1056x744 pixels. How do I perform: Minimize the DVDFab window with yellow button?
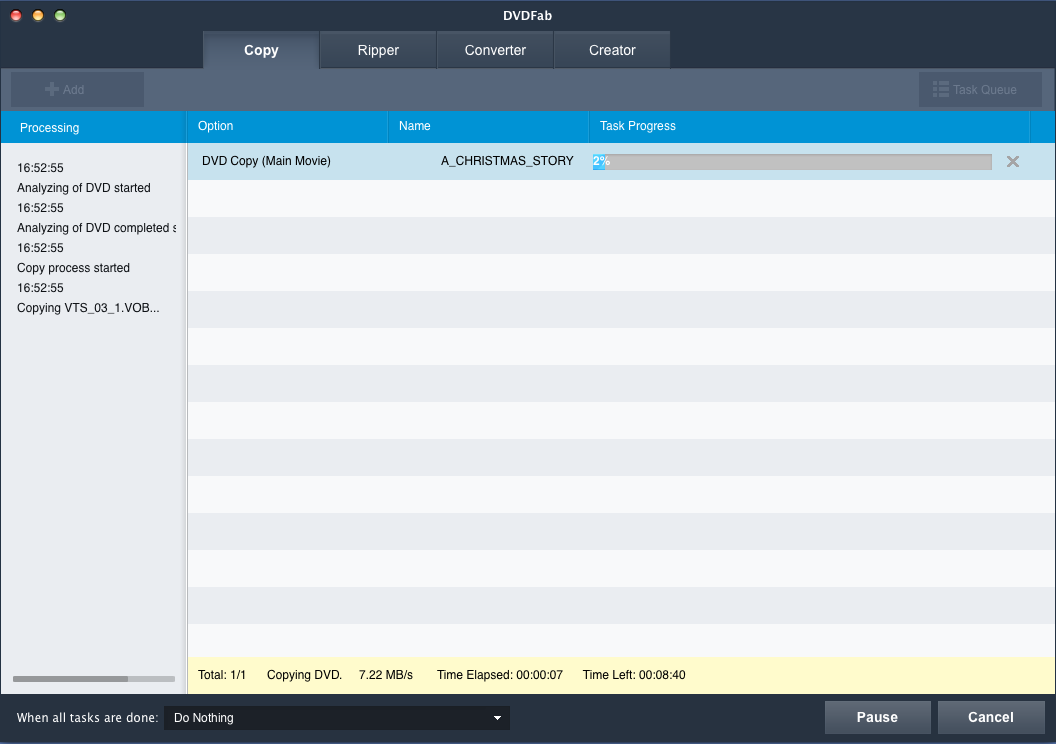click(38, 15)
